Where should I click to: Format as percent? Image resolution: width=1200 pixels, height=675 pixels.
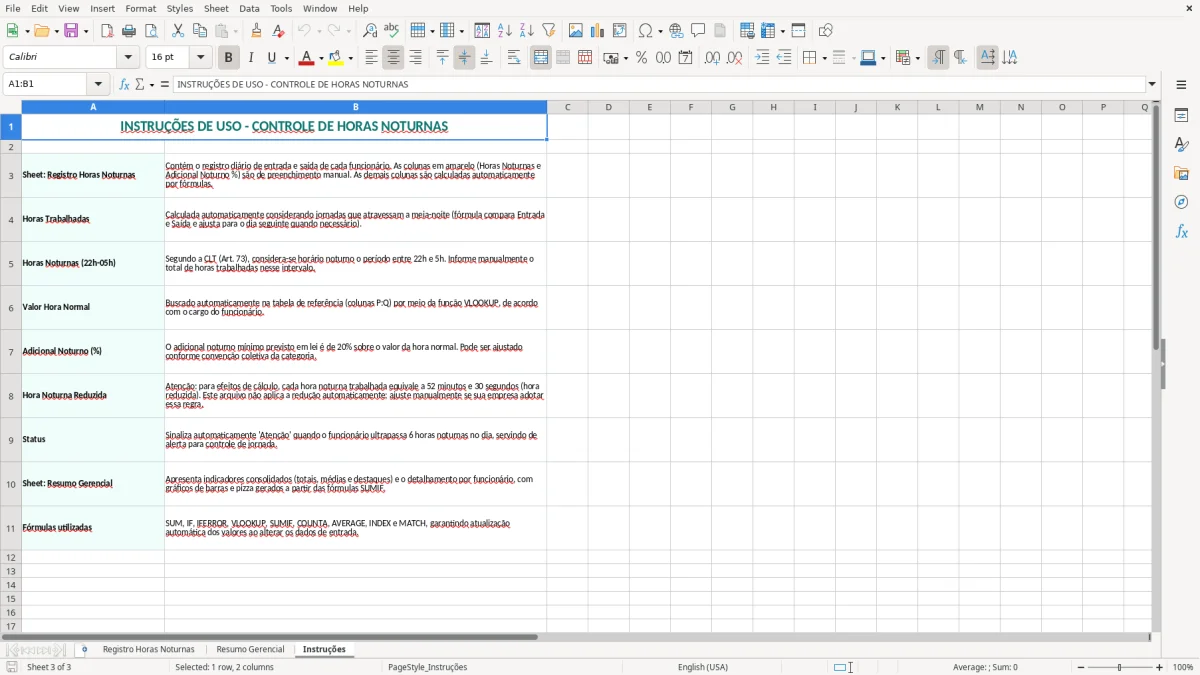tap(641, 58)
